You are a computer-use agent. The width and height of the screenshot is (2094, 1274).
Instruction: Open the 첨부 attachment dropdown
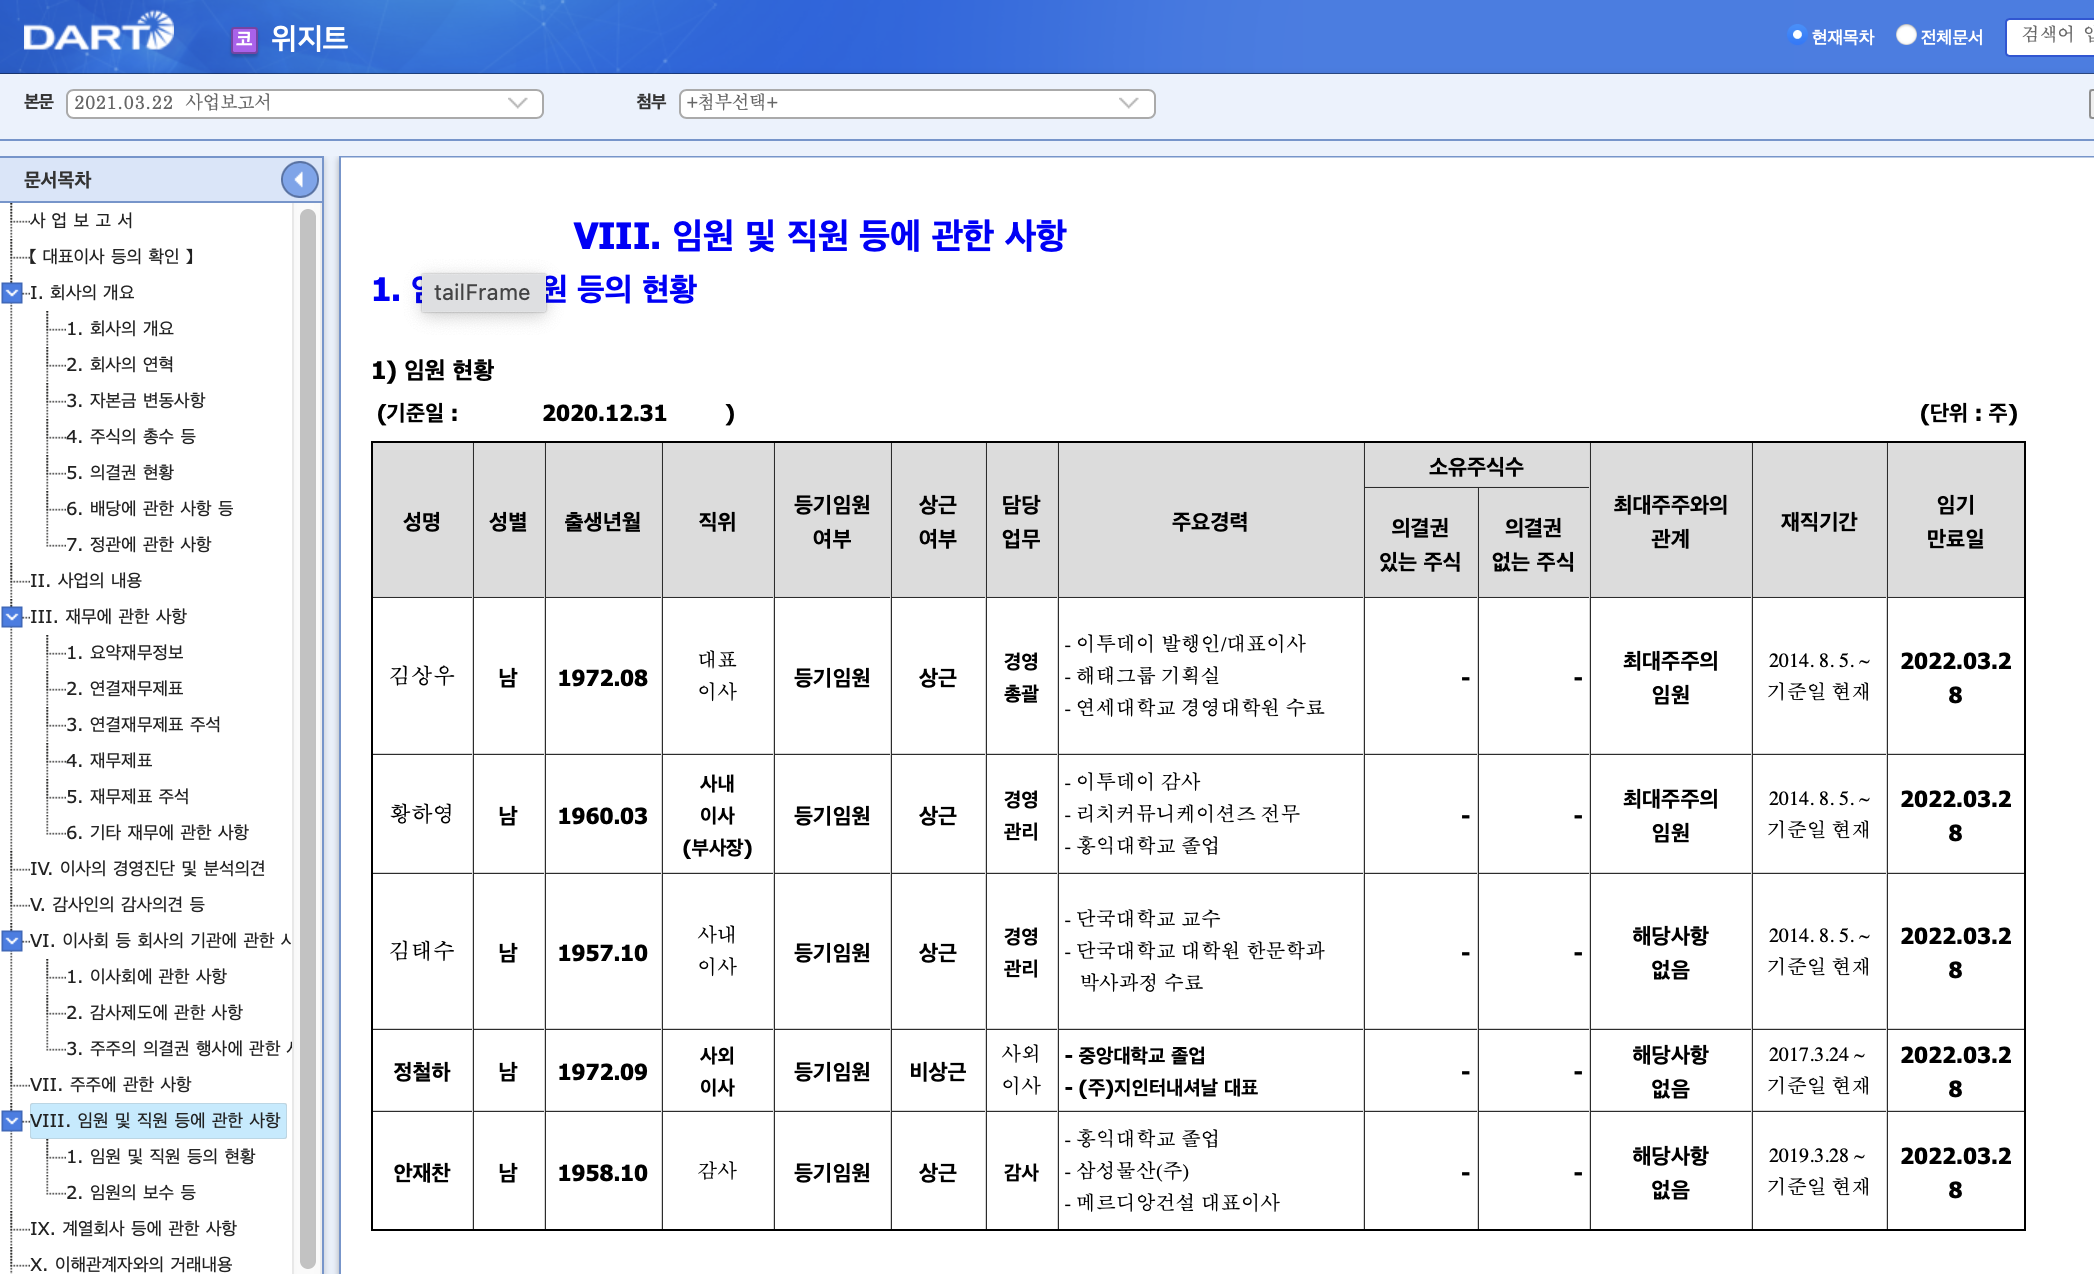[x=916, y=103]
